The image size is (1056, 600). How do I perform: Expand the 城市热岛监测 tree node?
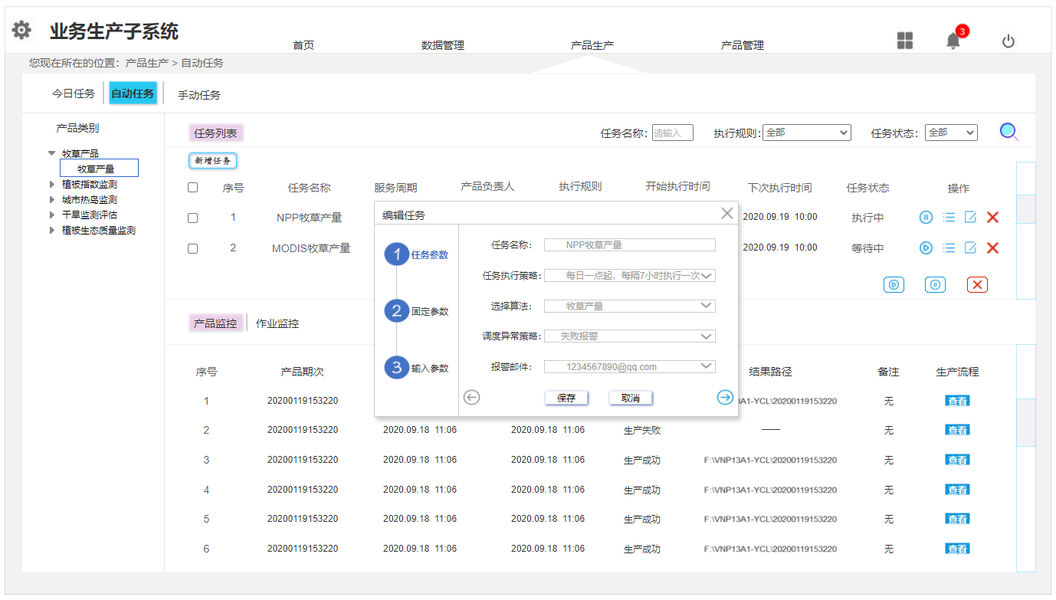tap(52, 199)
